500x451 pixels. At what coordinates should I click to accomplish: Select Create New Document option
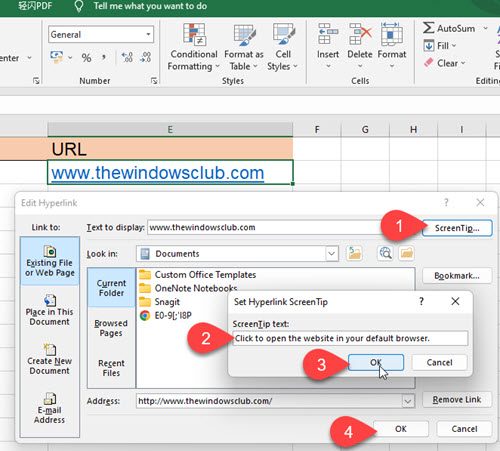coord(50,359)
